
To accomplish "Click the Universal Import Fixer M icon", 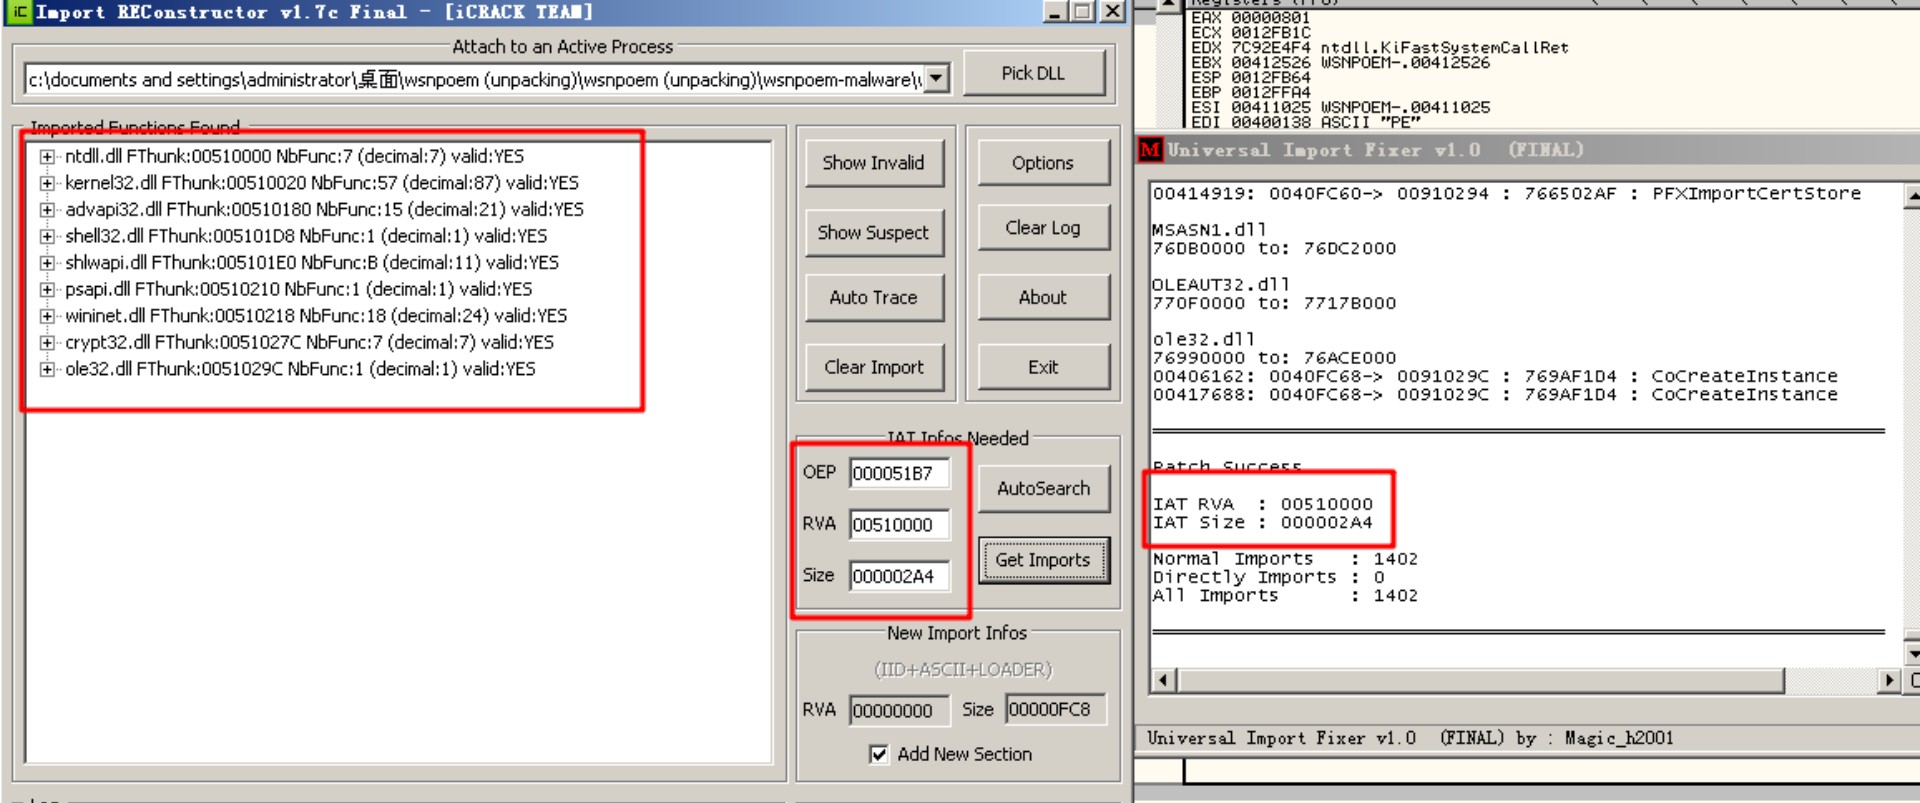I will (x=1150, y=150).
